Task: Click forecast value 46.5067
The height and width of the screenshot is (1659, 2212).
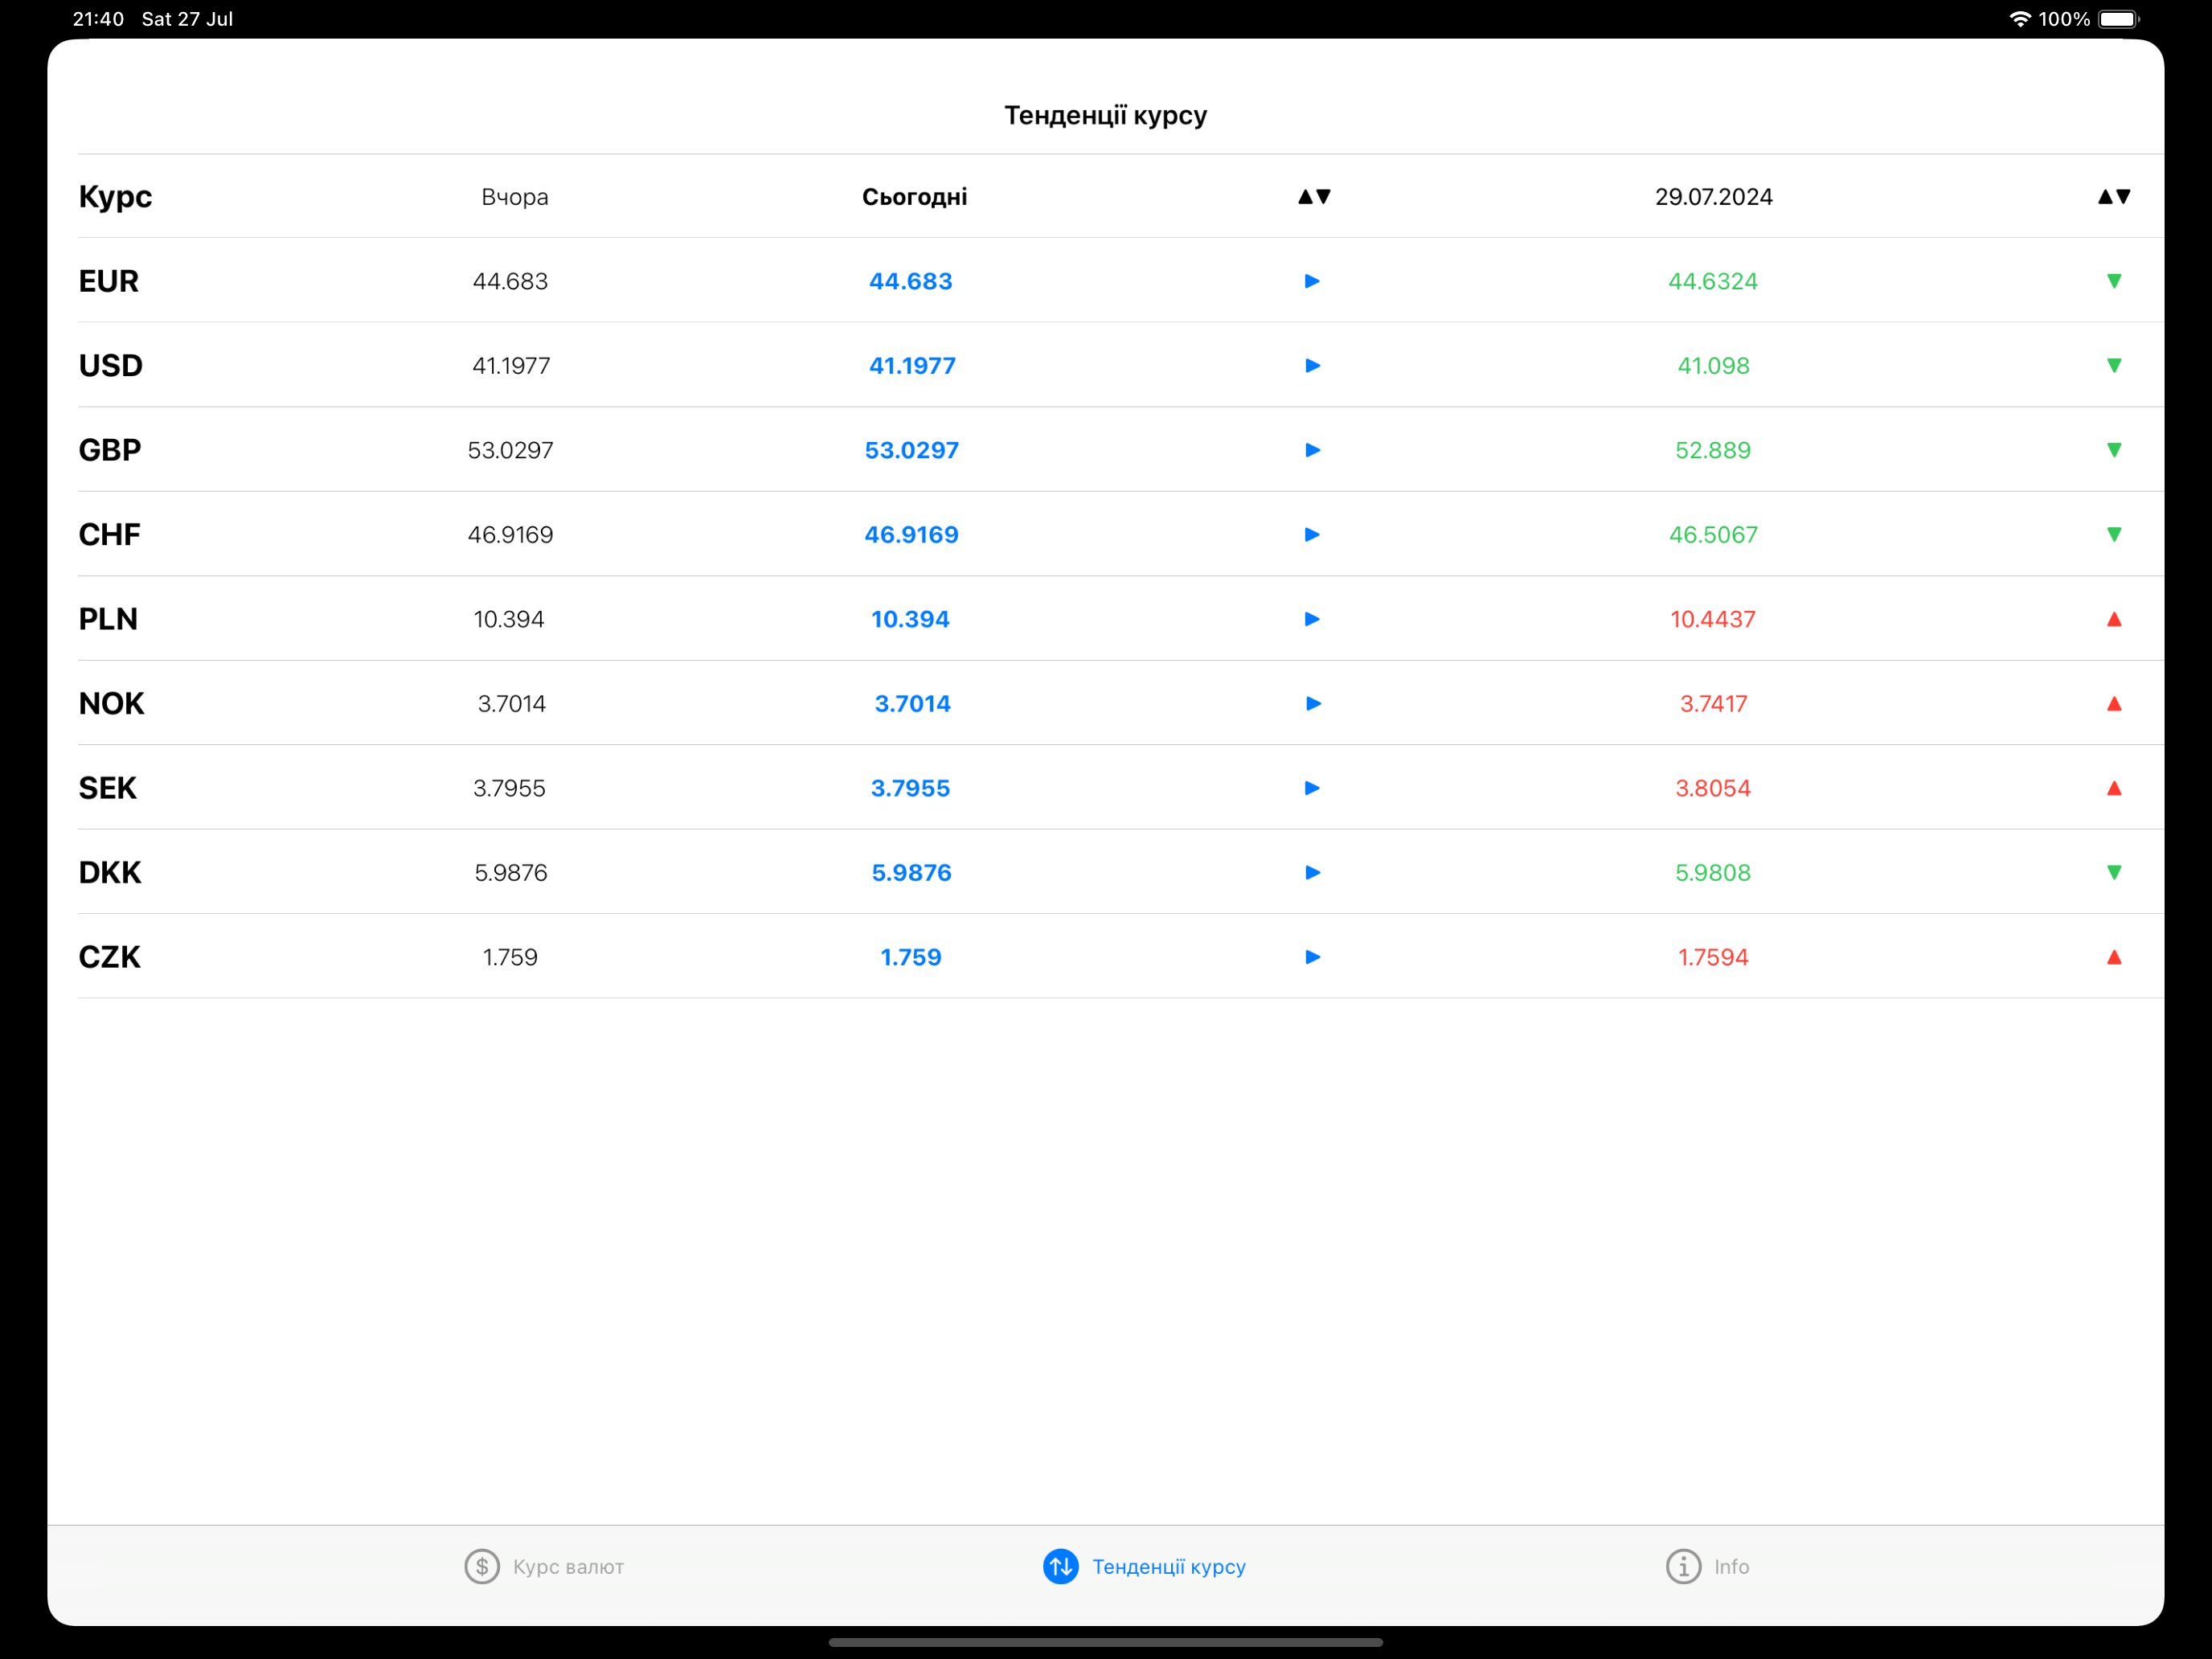Action: tap(1713, 534)
